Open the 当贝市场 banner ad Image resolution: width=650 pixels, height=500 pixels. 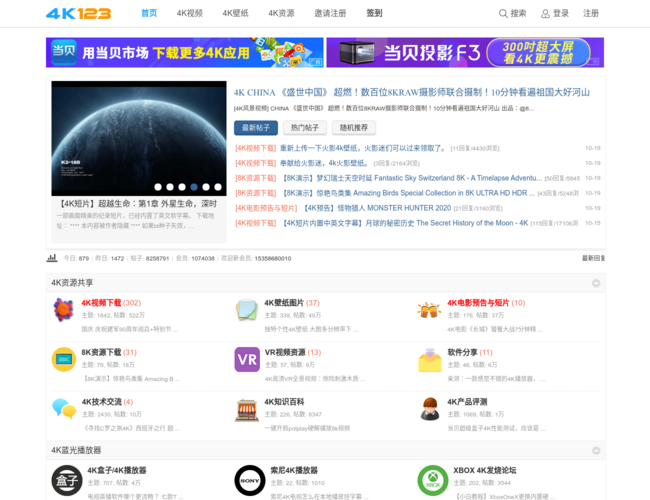pyautogui.click(x=184, y=53)
